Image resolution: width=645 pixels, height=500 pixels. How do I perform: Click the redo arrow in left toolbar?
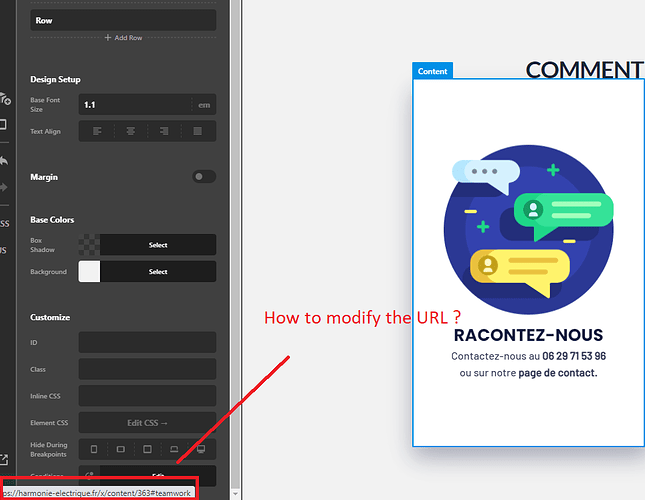(x=4, y=188)
